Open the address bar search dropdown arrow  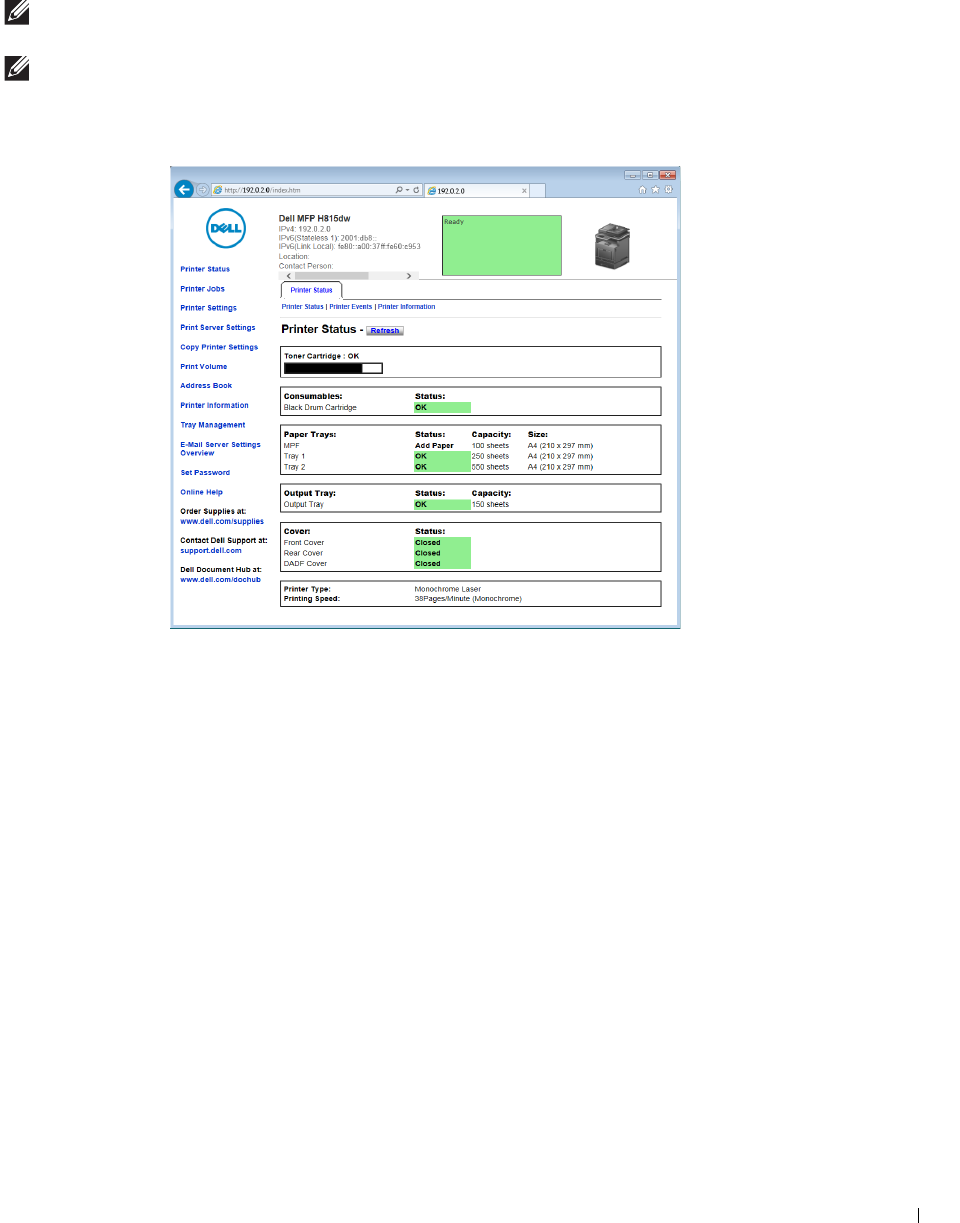(407, 189)
